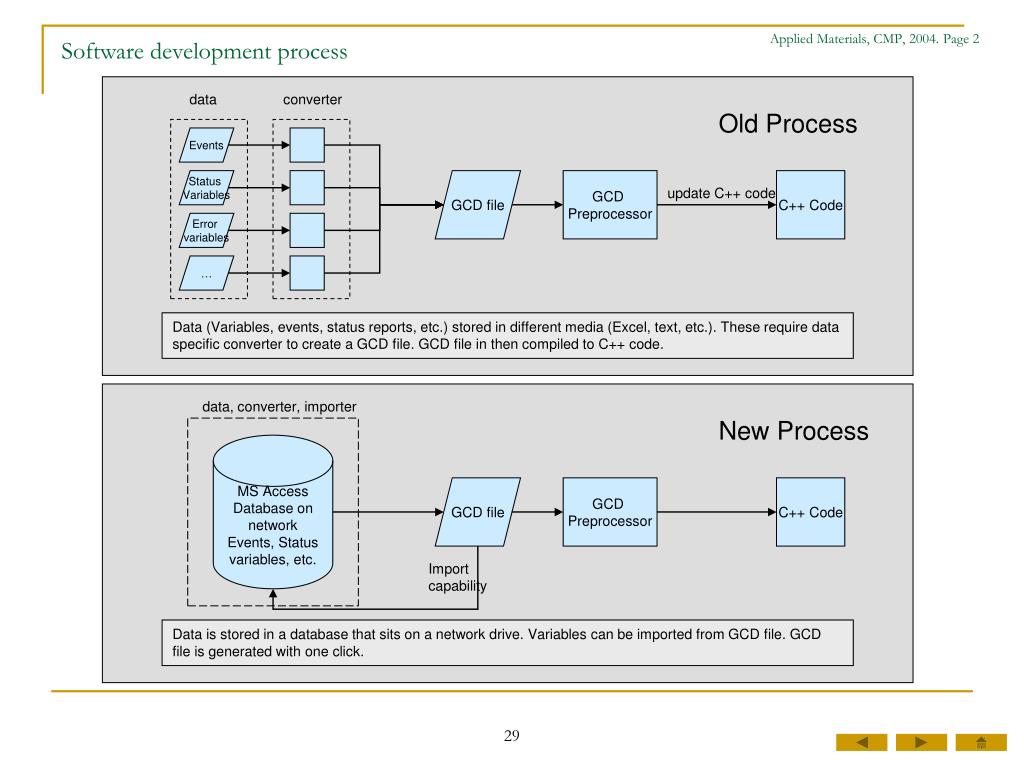1024x768 pixels.
Task: Click the converter box next to Events
Action: (307, 145)
